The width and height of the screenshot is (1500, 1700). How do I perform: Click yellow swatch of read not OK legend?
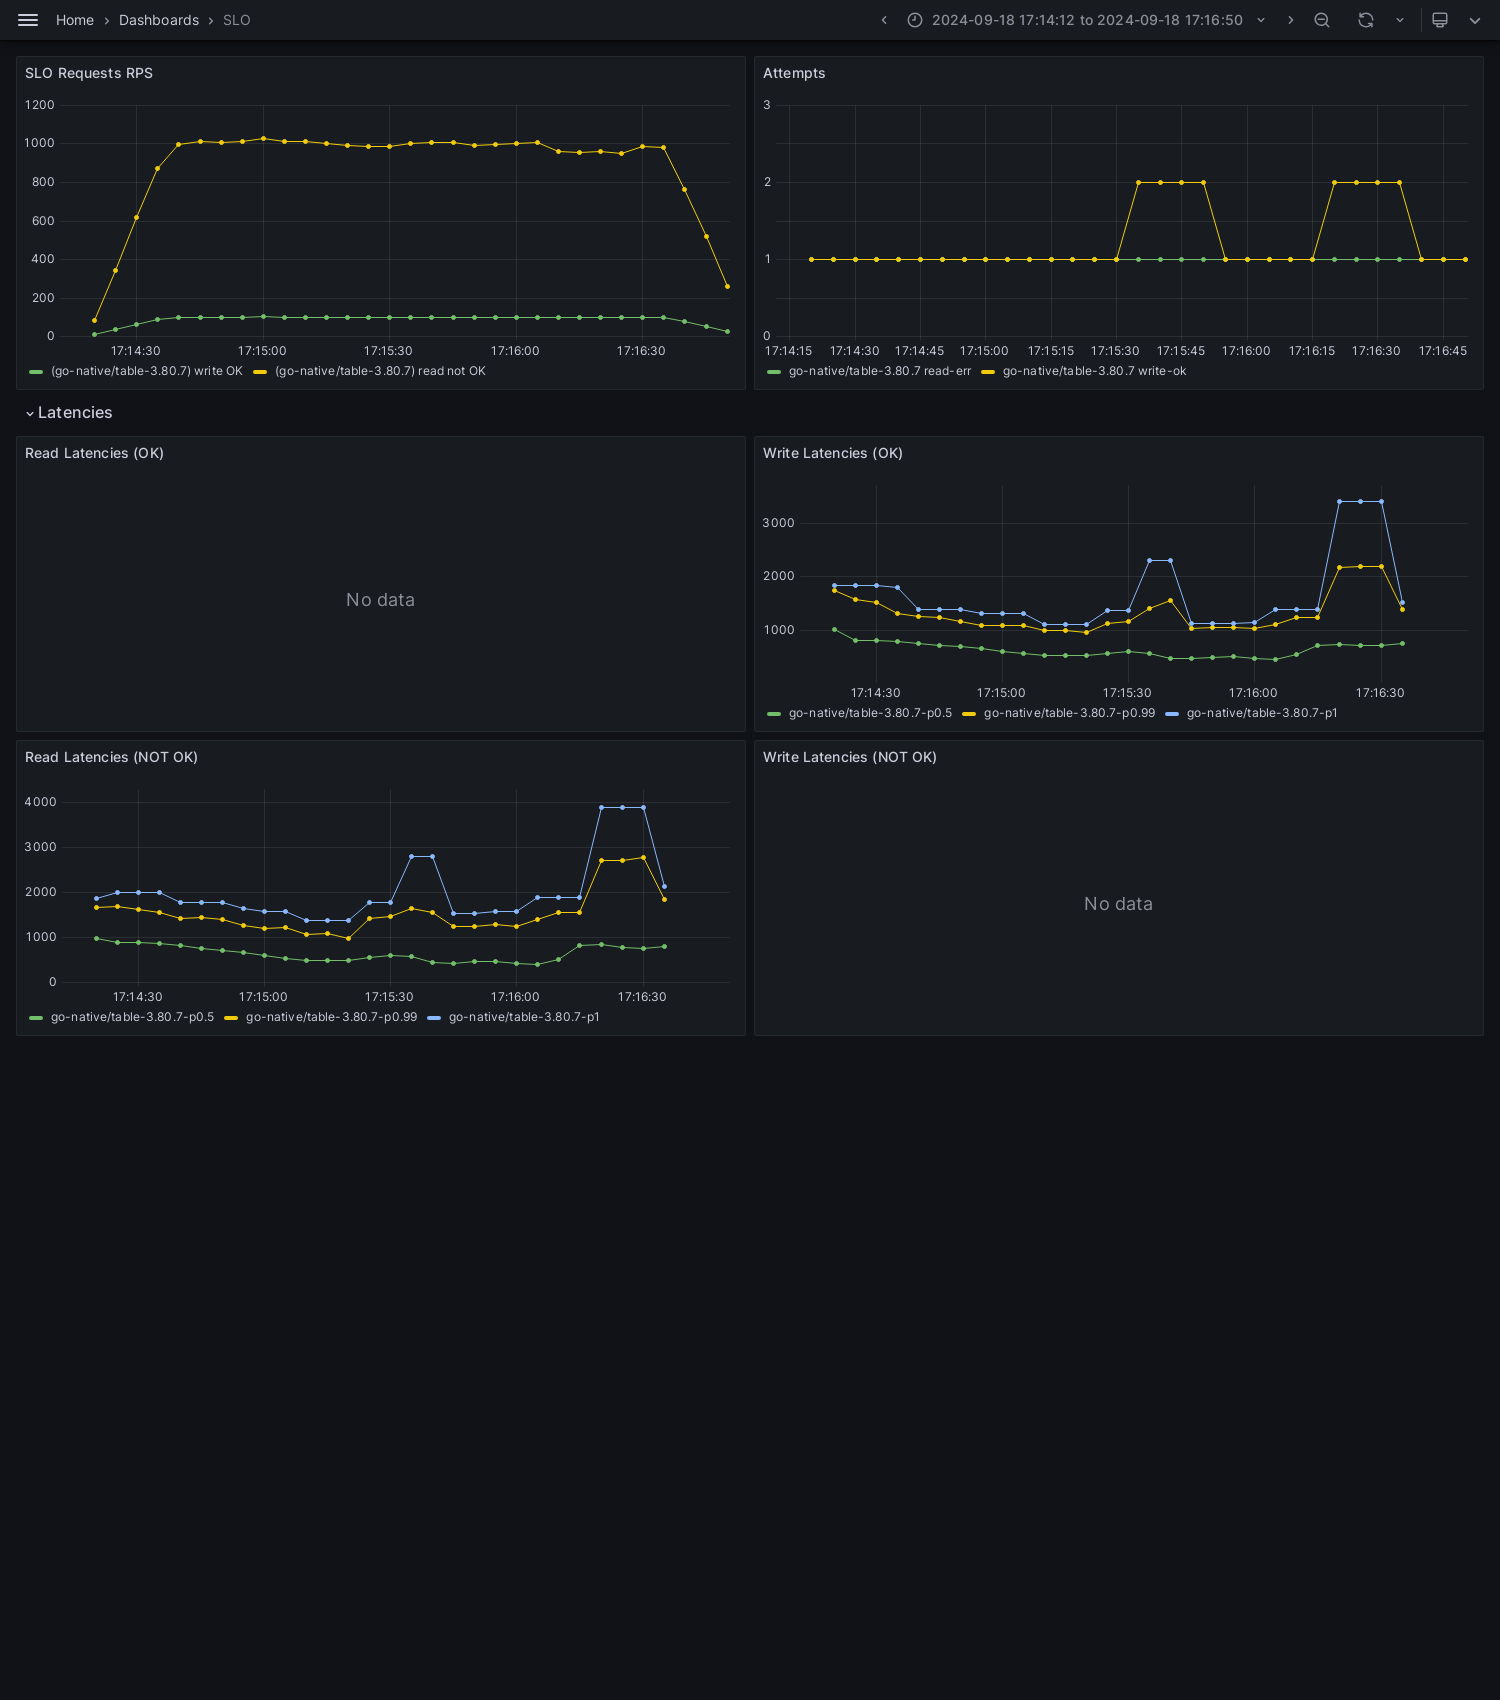pos(260,372)
